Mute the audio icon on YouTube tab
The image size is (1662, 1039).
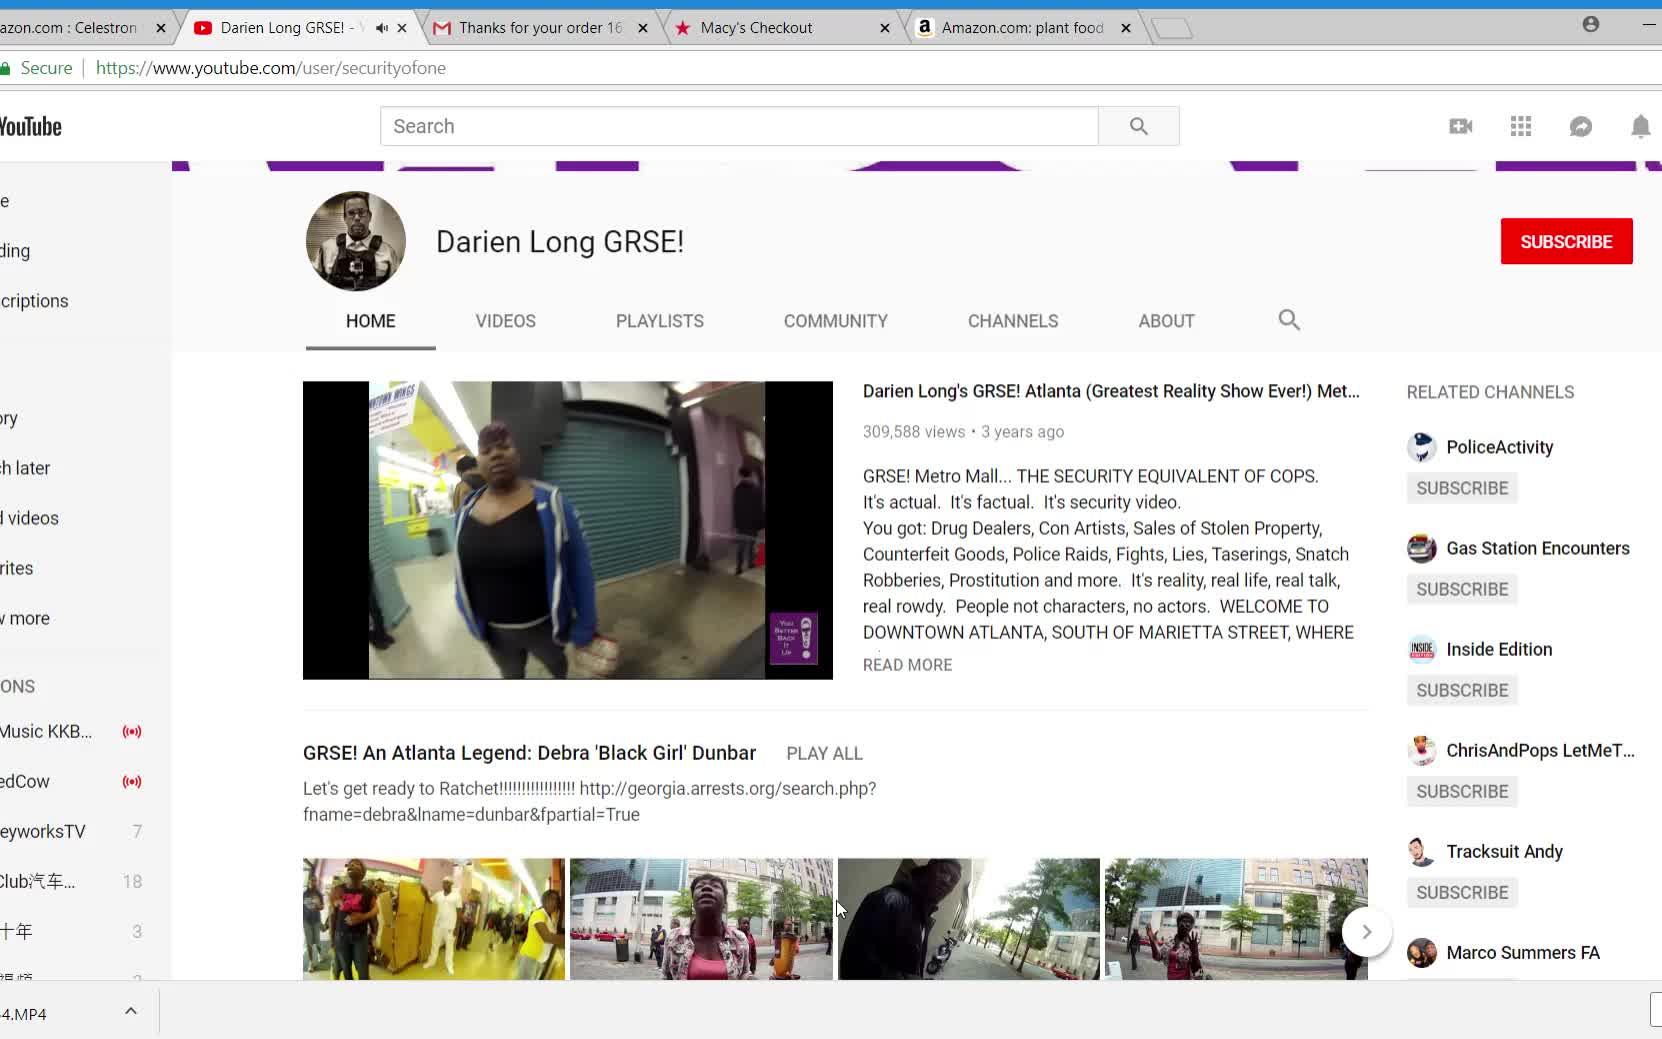click(x=381, y=28)
